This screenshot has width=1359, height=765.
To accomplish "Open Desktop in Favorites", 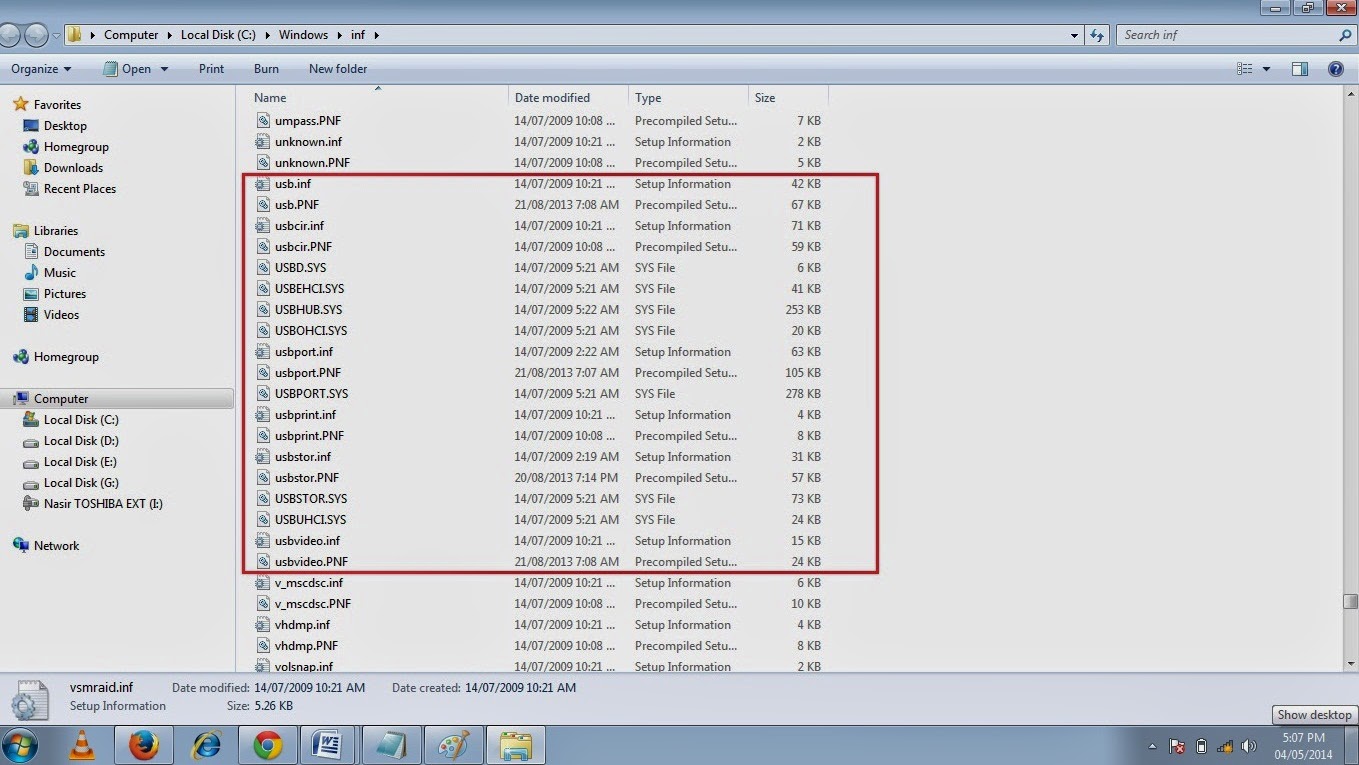I will tap(65, 126).
